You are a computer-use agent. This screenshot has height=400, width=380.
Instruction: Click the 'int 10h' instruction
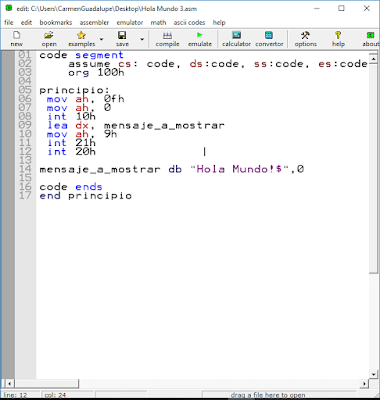click(71, 116)
